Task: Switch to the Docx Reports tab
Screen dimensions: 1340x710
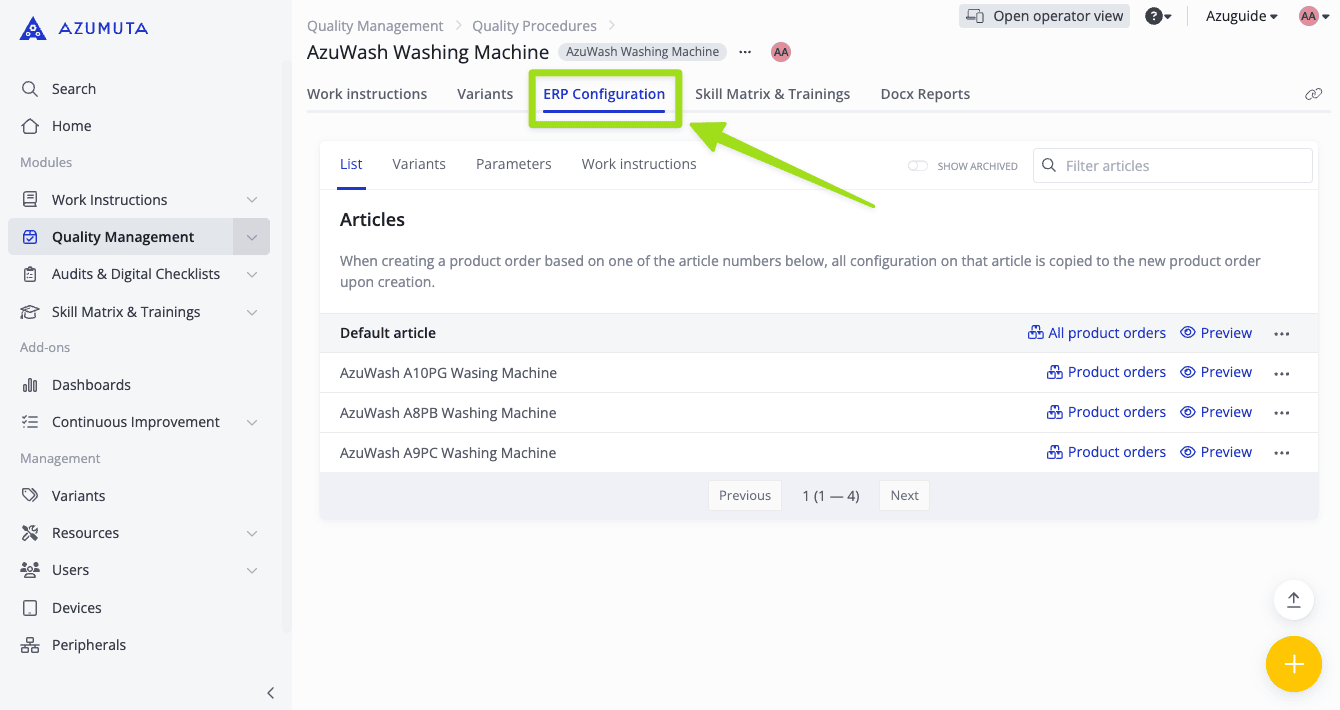Action: [x=925, y=93]
